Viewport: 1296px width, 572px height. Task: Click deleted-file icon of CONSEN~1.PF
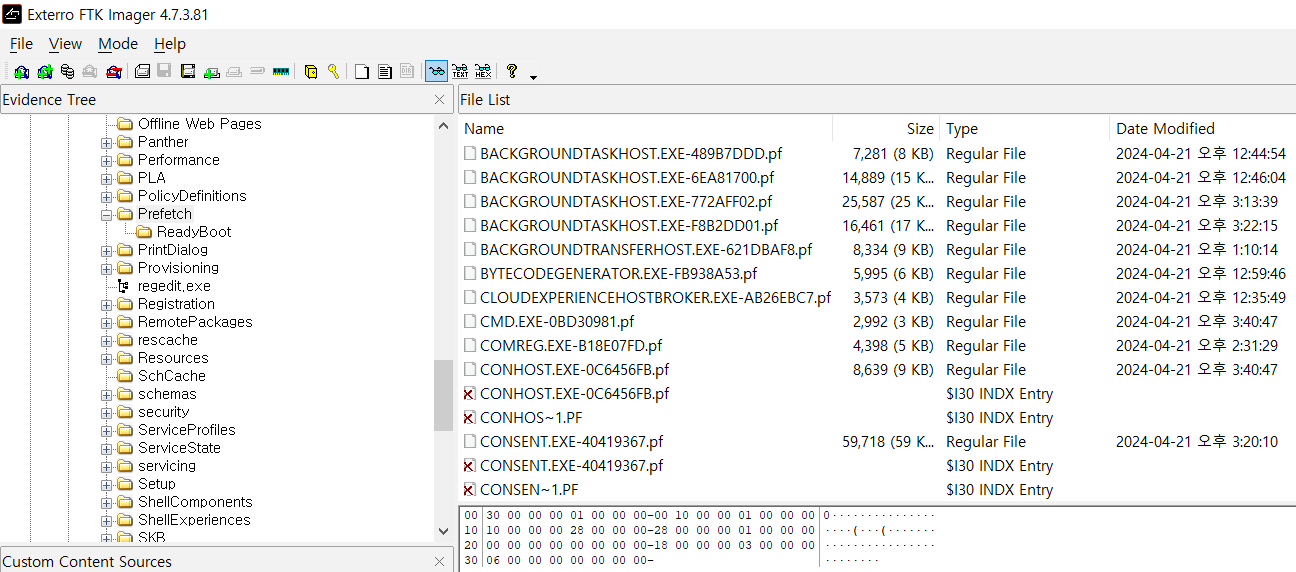(x=470, y=490)
